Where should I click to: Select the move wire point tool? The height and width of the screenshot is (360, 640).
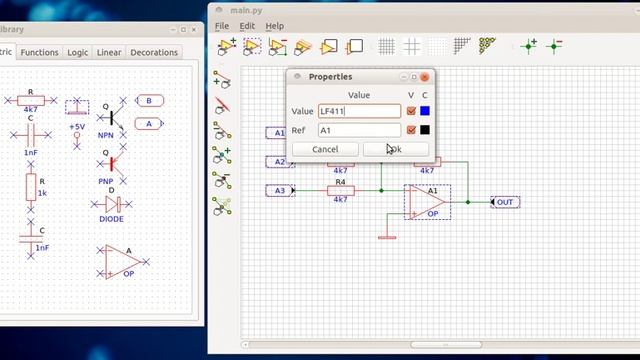pyautogui.click(x=222, y=206)
